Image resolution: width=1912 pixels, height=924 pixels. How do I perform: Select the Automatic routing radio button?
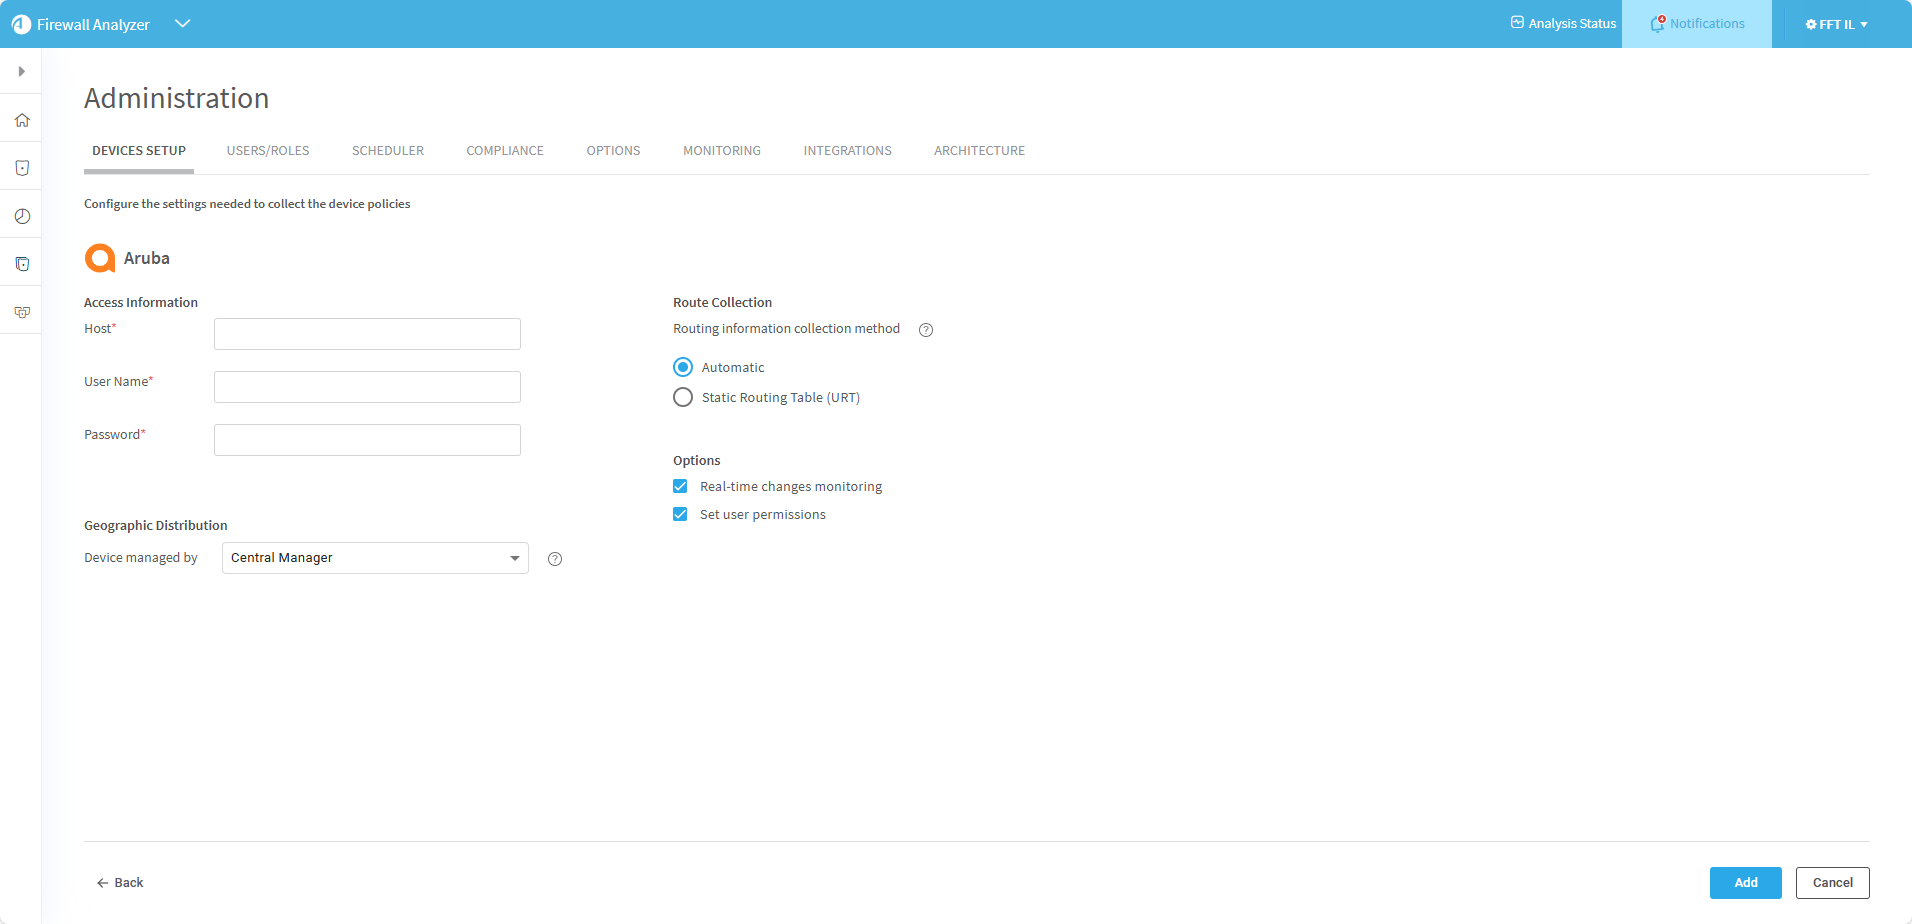(x=683, y=367)
